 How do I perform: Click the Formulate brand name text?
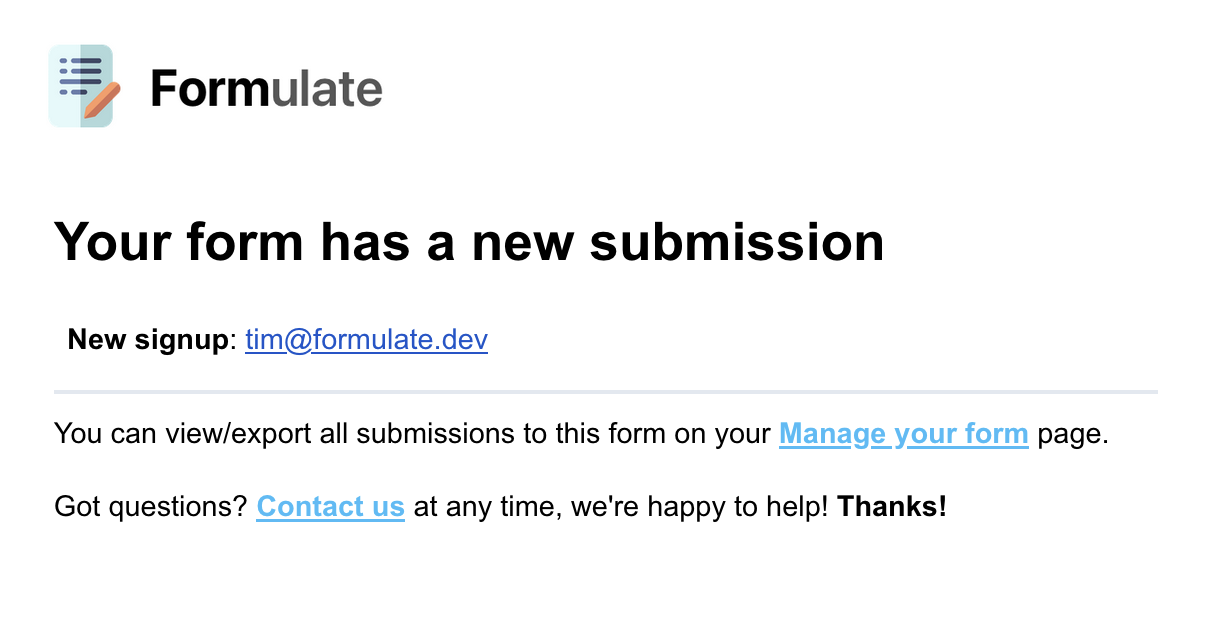point(266,89)
